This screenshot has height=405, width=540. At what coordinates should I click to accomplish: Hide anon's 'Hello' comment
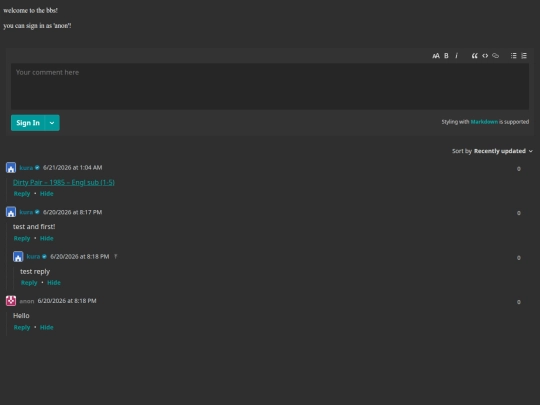click(46, 328)
